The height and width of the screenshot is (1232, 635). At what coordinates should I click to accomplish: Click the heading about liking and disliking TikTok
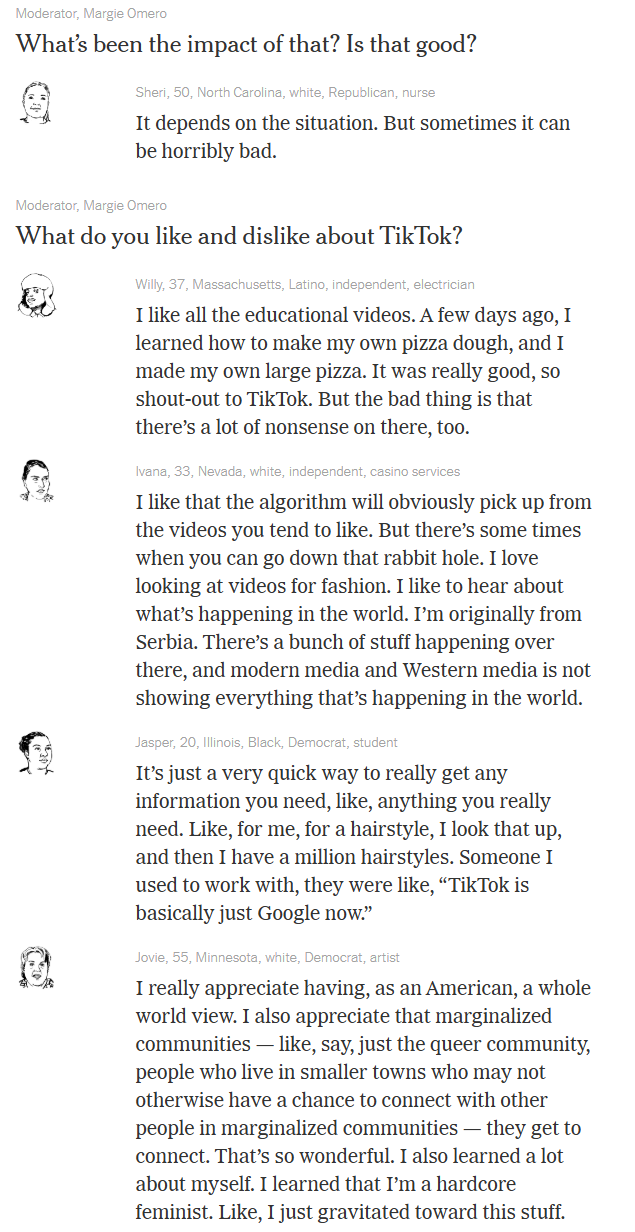click(x=239, y=236)
